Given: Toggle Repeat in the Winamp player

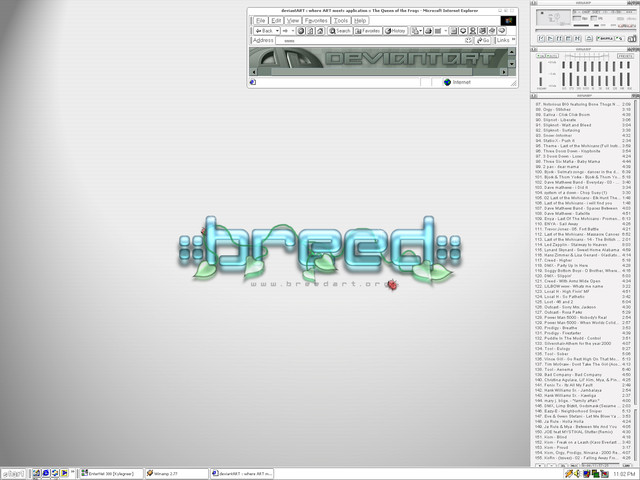Looking at the screenshot, I should click(x=621, y=38).
